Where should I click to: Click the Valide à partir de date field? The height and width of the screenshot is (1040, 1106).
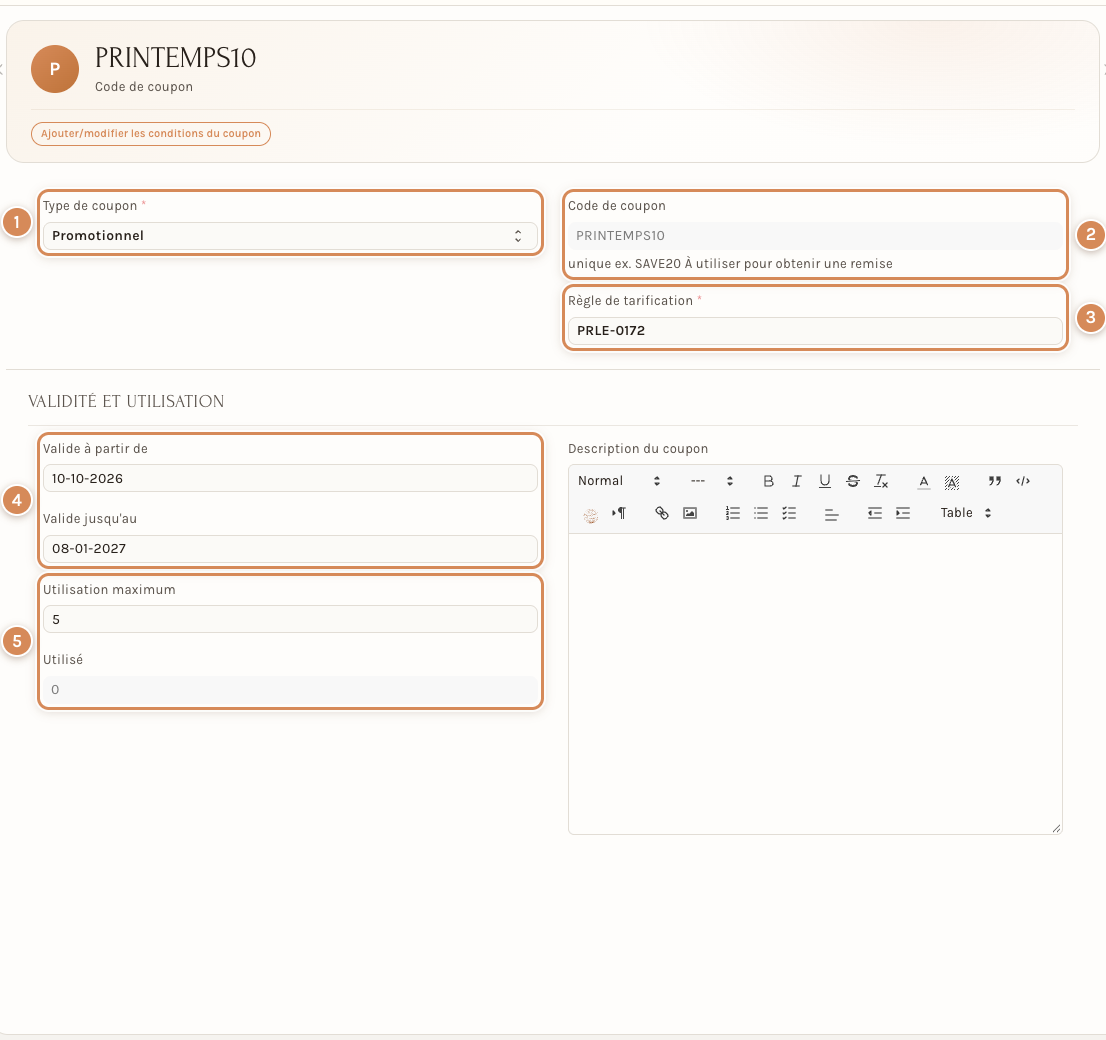click(290, 478)
